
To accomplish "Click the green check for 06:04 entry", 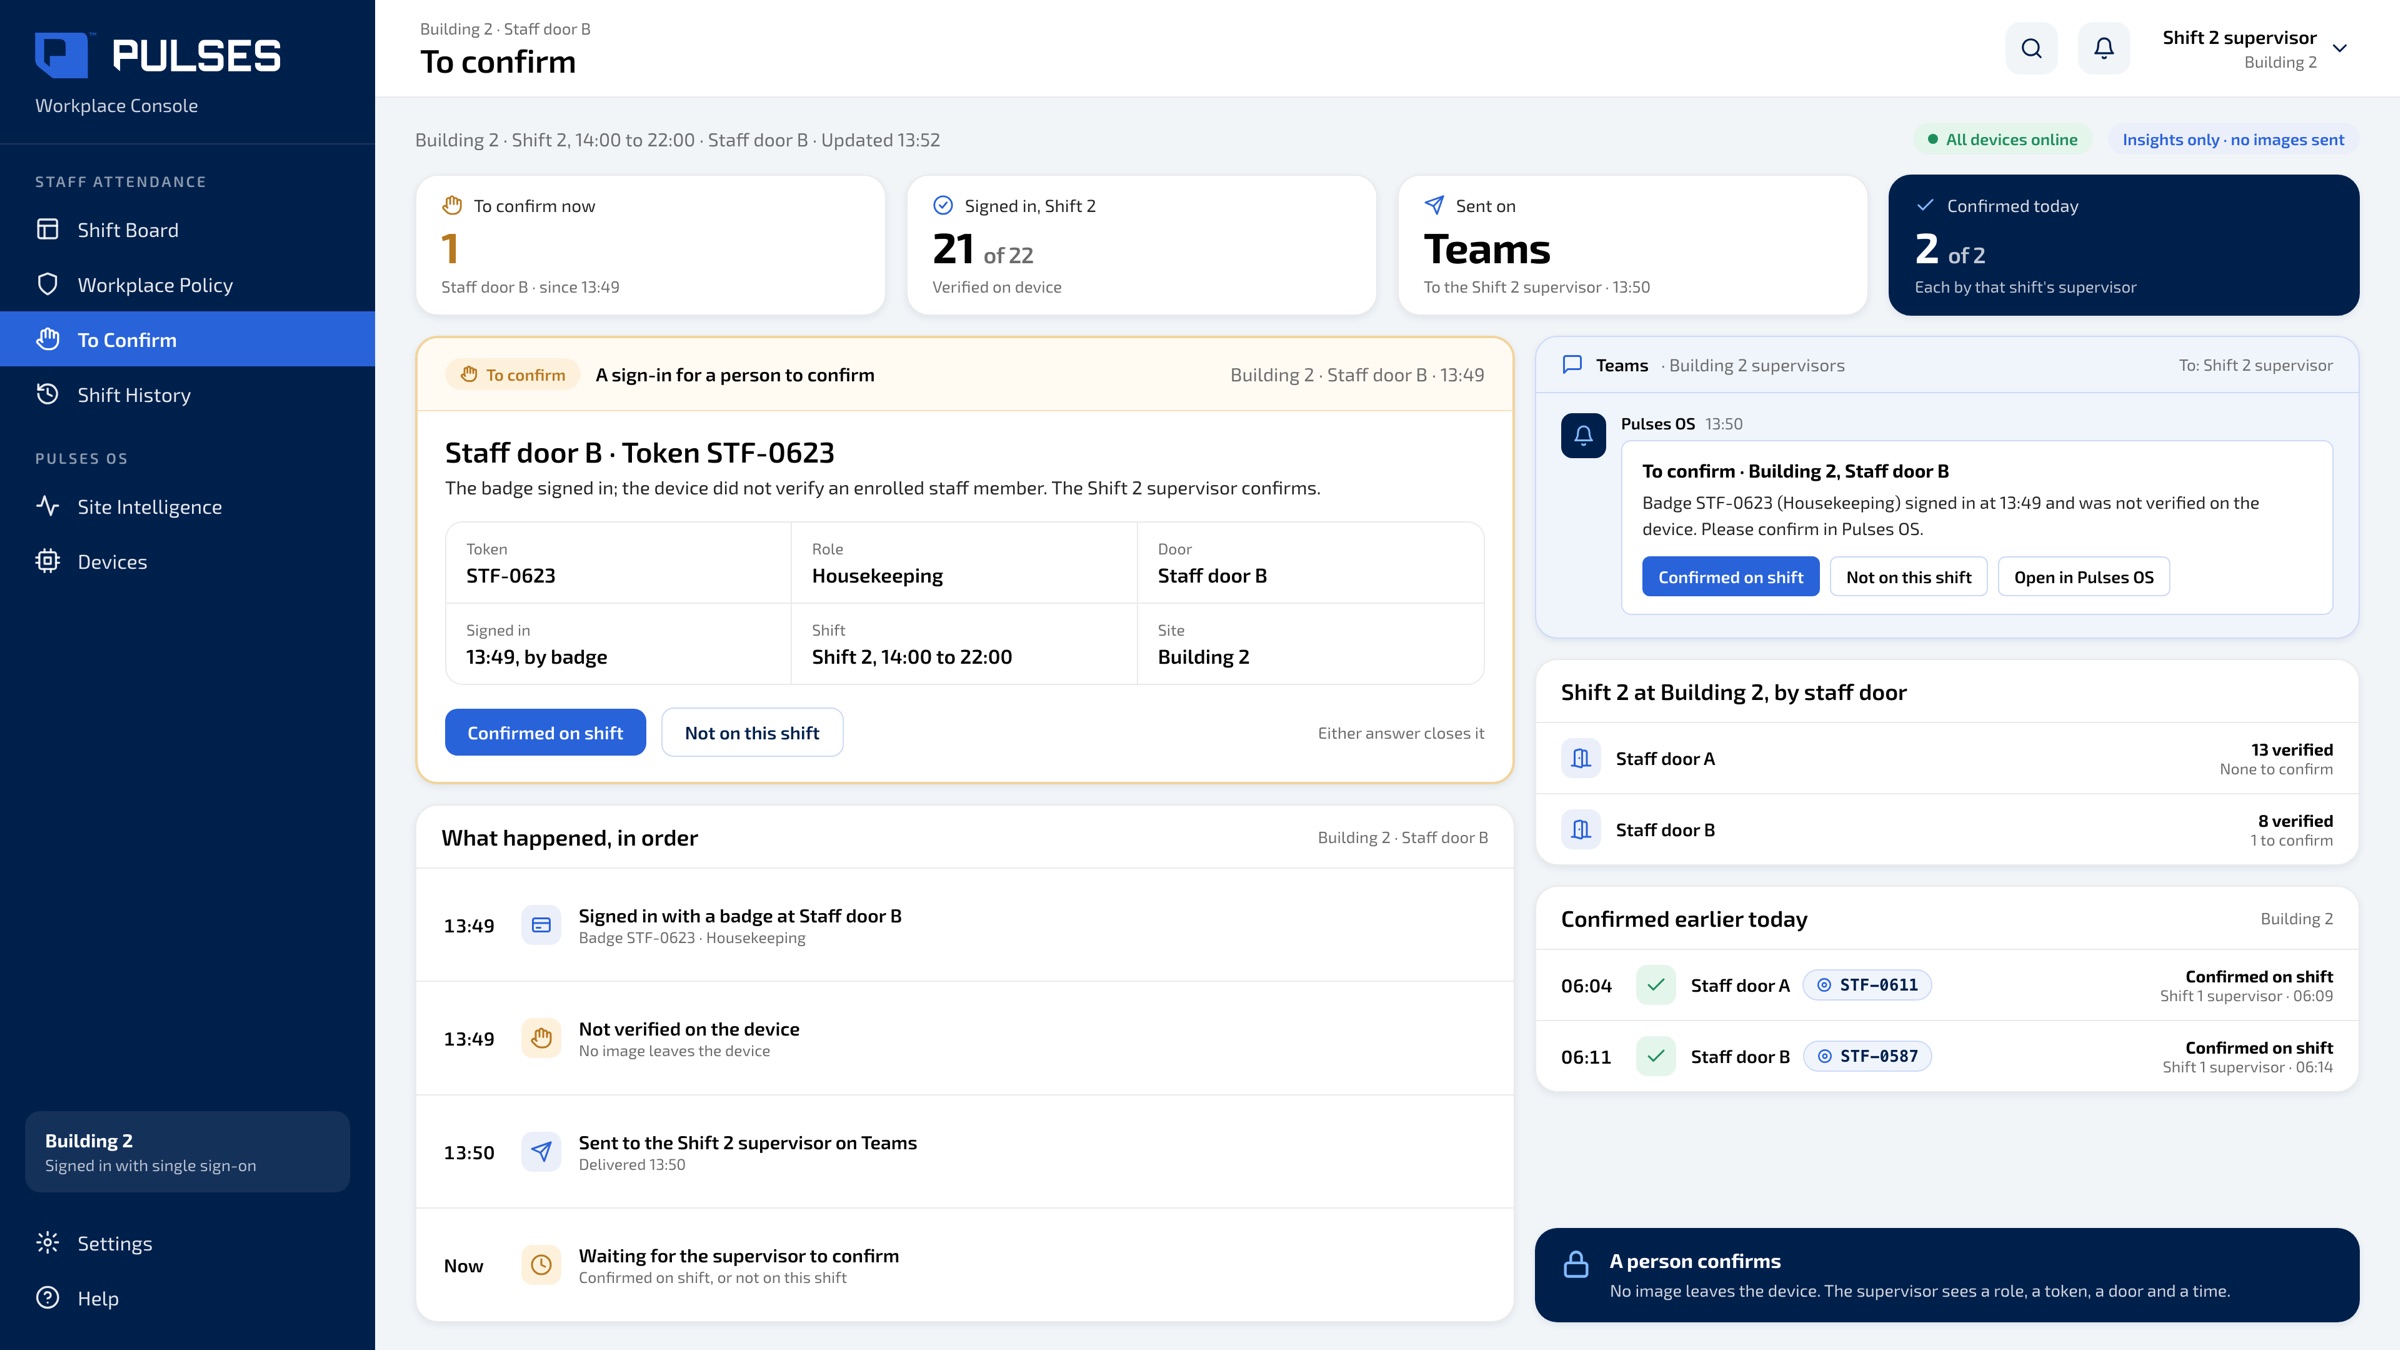I will [1656, 985].
